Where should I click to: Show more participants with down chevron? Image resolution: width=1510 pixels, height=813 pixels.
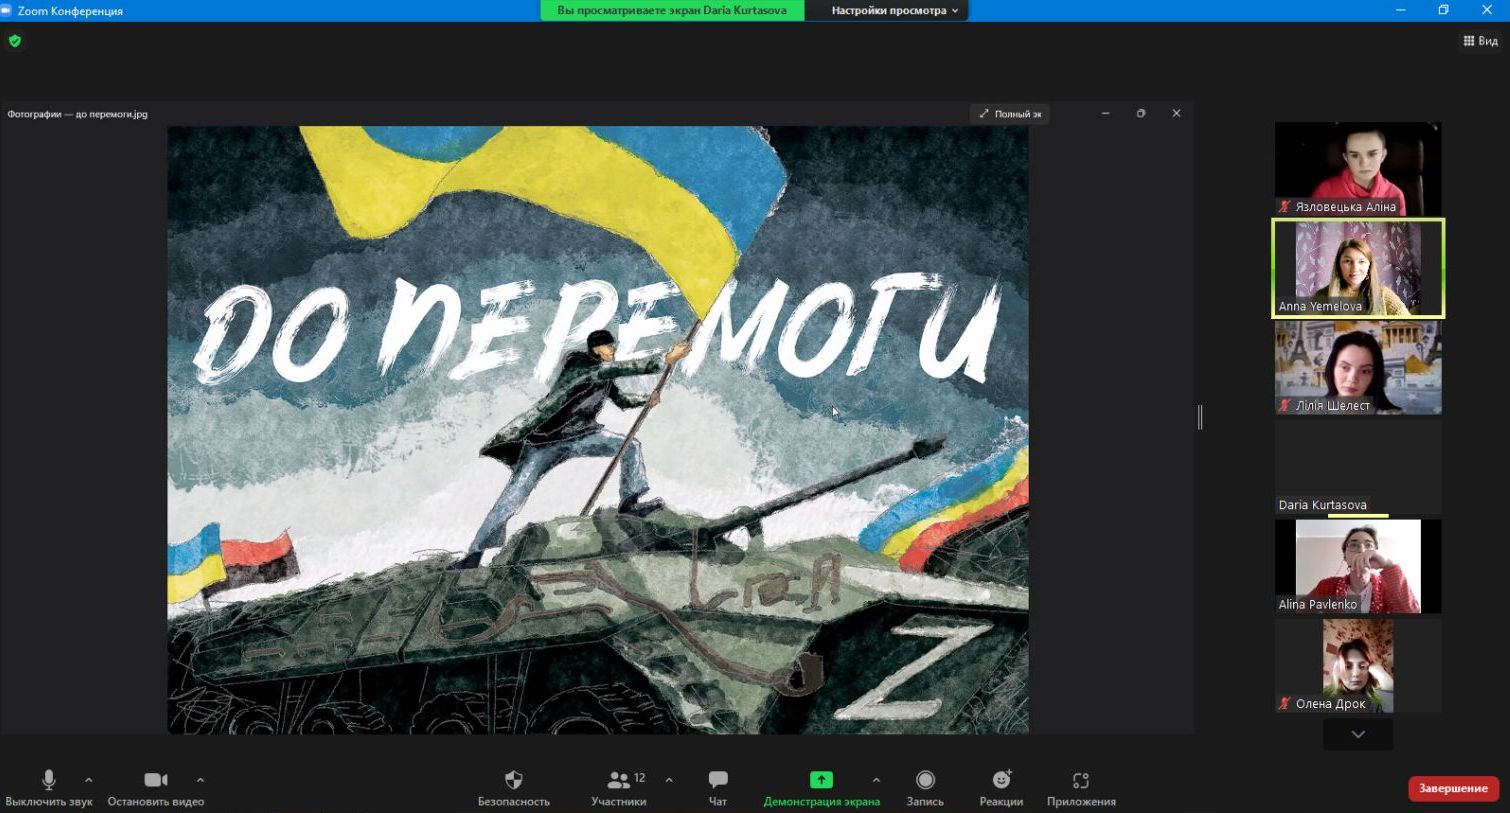click(x=1358, y=734)
